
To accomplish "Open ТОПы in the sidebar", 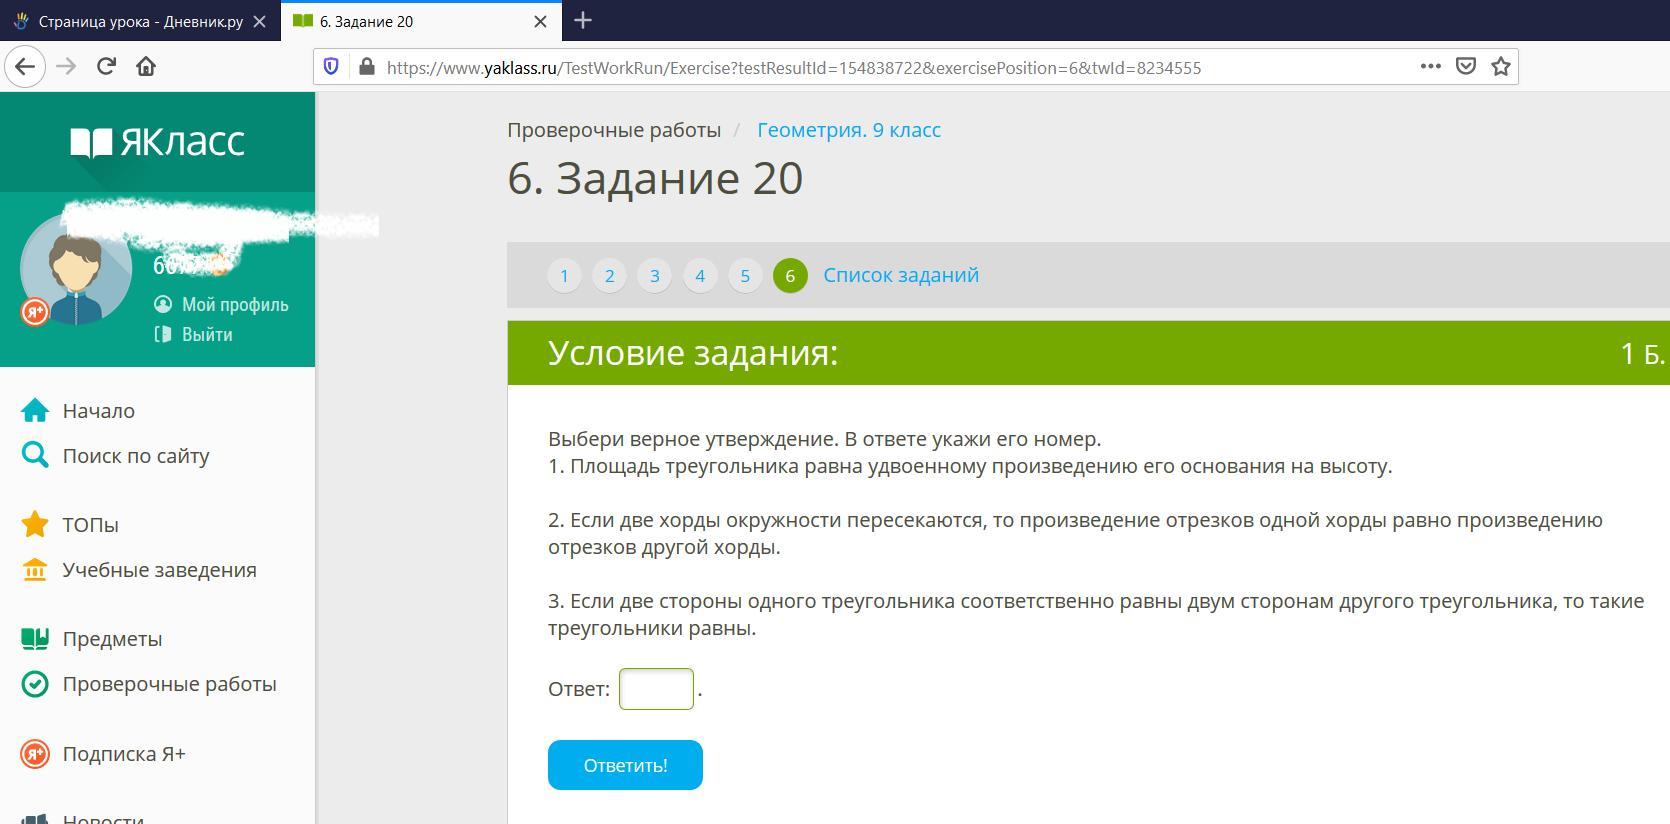I will click(x=90, y=525).
